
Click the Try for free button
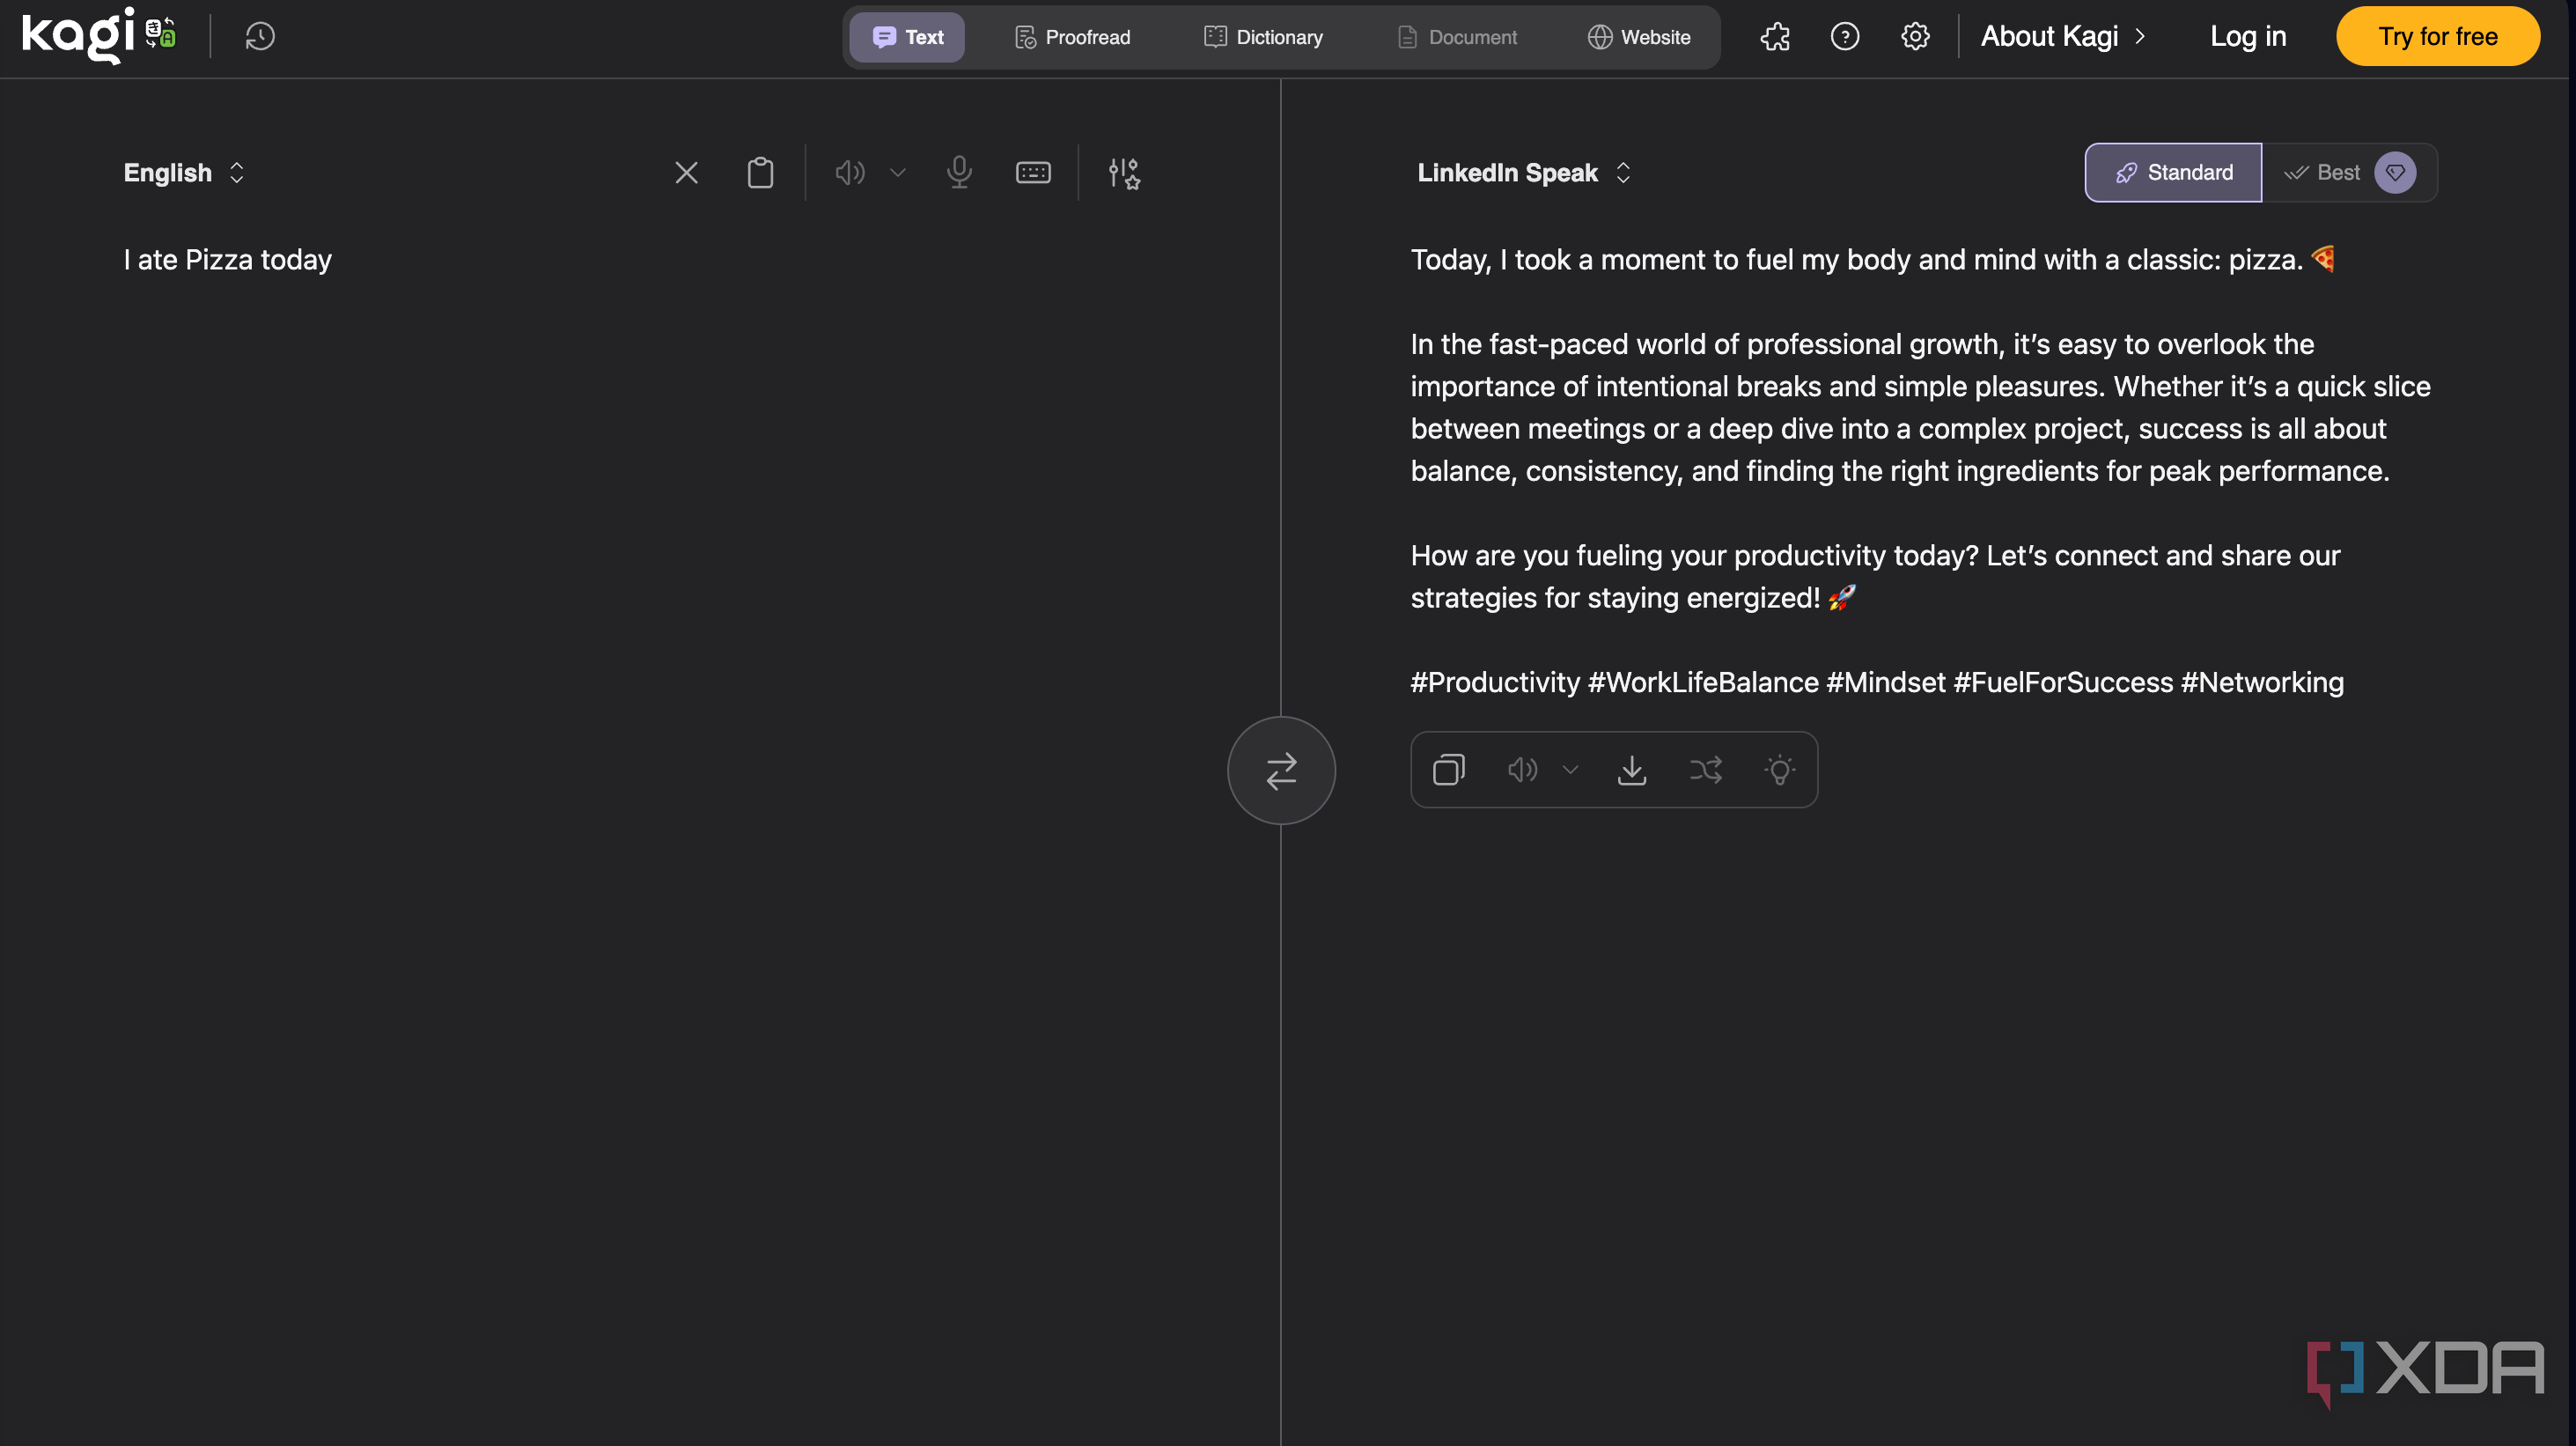2437,36
